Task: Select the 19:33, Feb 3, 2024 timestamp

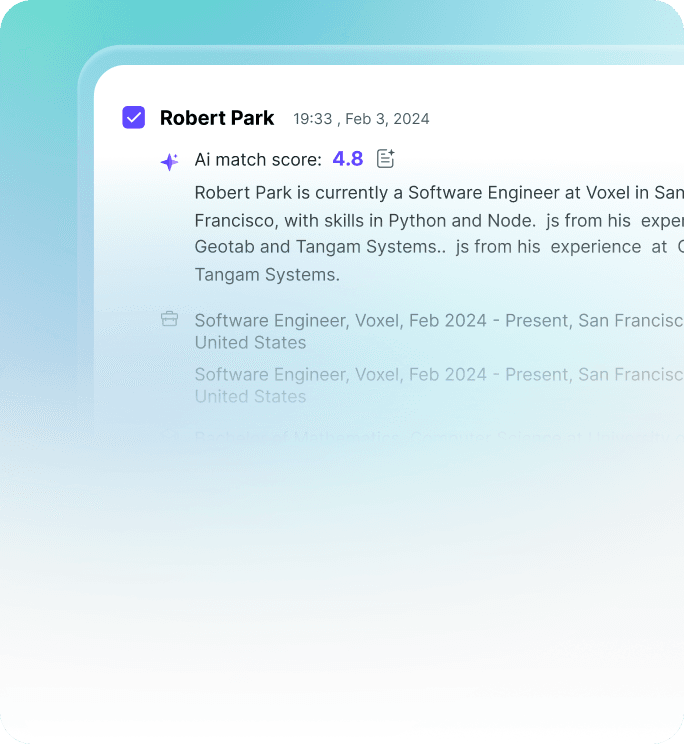Action: click(x=361, y=119)
